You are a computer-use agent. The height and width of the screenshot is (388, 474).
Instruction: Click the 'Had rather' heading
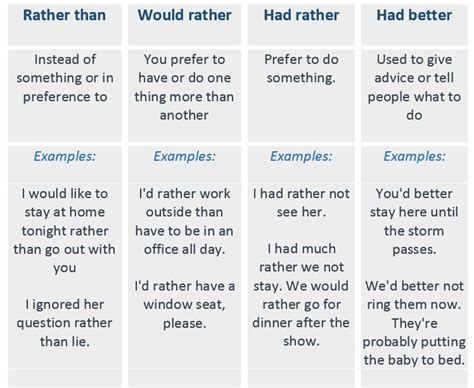301,15
